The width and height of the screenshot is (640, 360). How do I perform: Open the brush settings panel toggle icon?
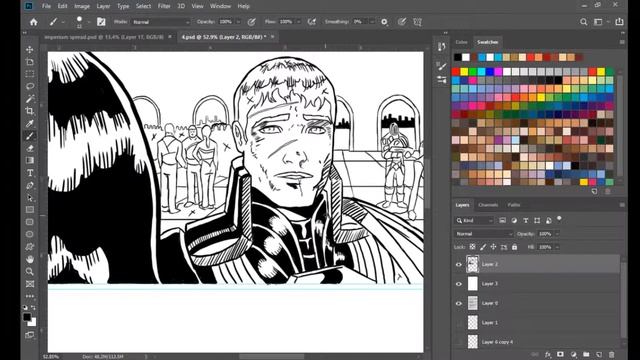(101, 22)
